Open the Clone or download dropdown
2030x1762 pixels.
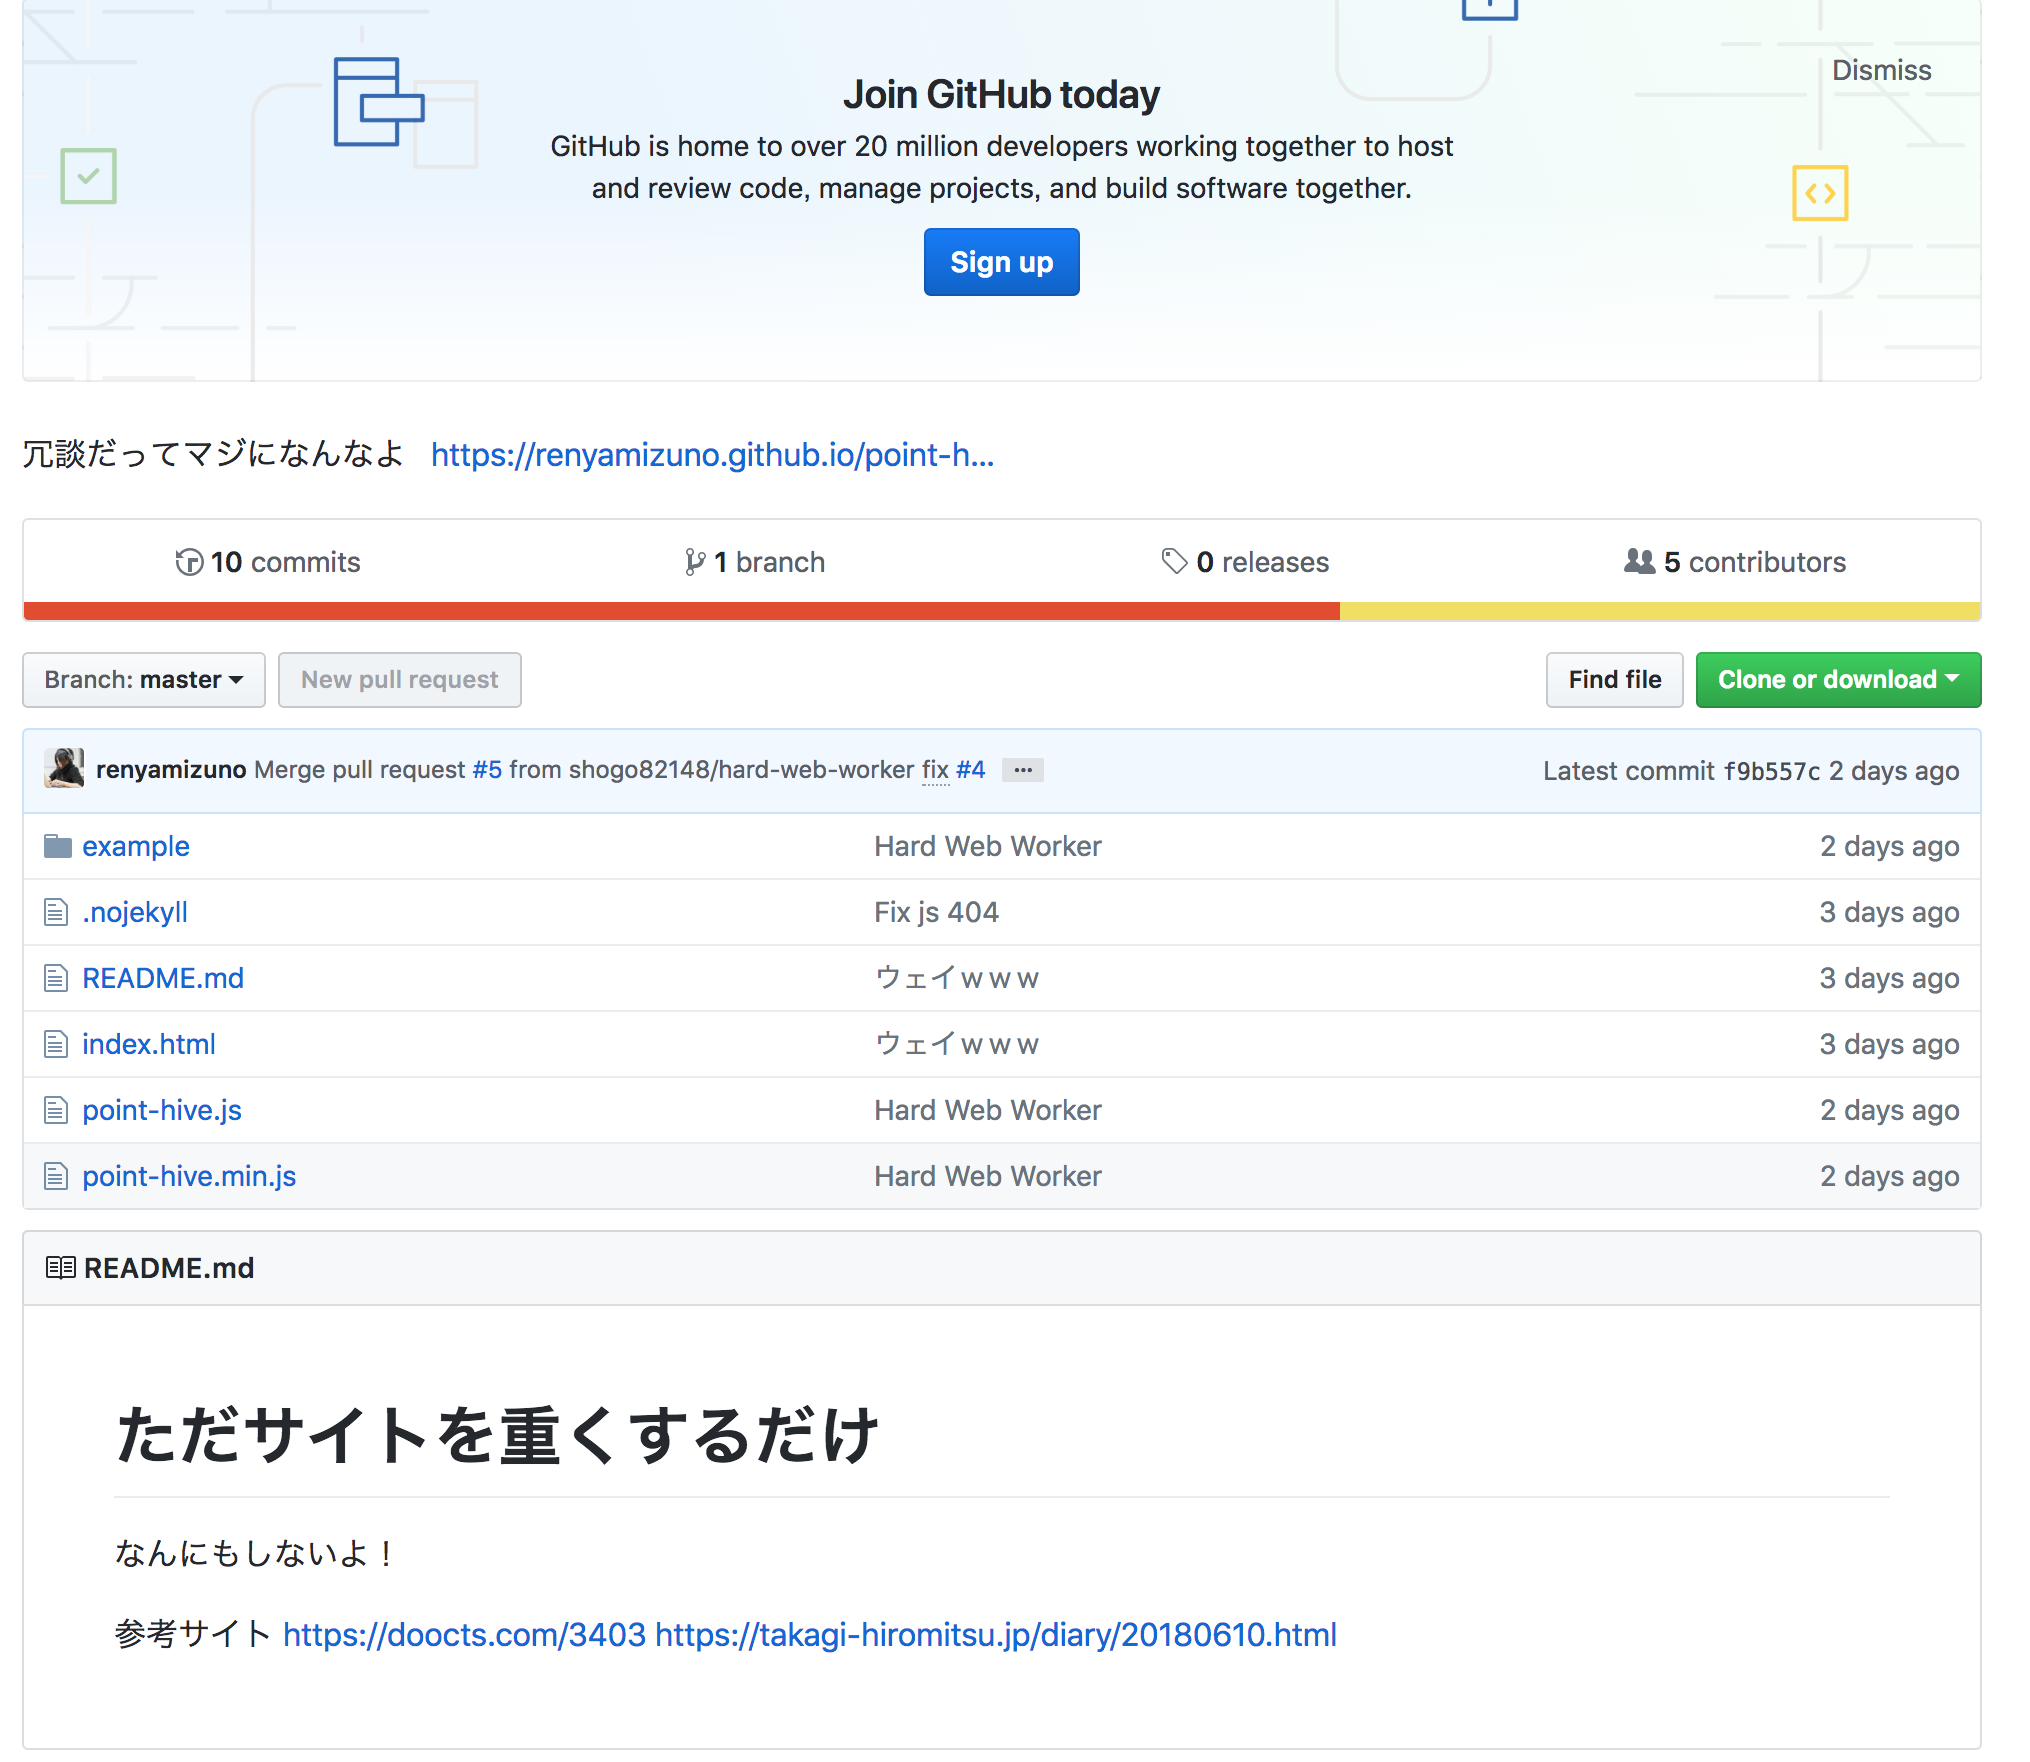click(1837, 680)
